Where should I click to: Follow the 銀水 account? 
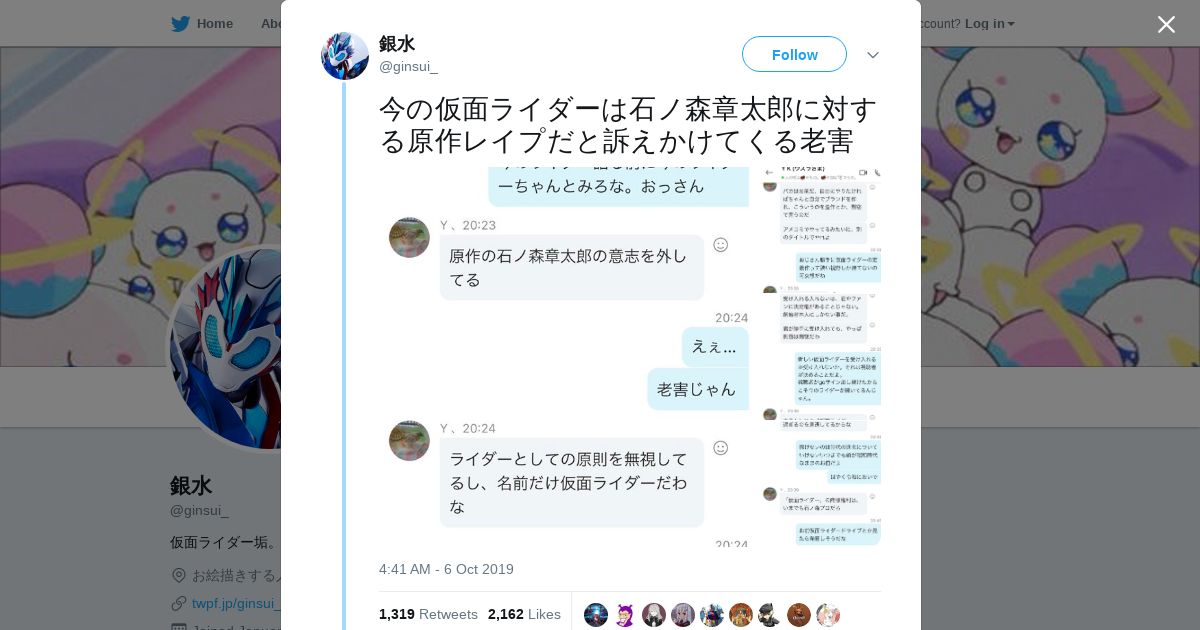794,54
